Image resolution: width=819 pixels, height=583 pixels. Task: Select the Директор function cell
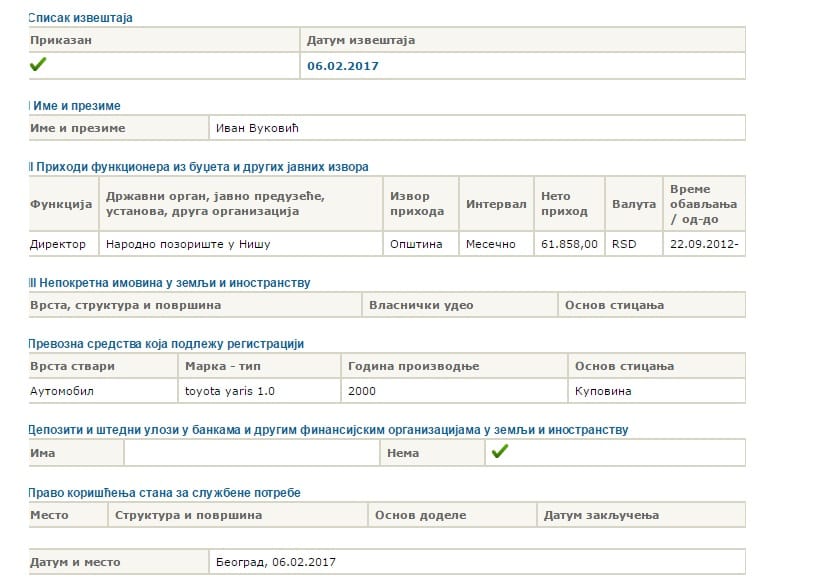(58, 243)
